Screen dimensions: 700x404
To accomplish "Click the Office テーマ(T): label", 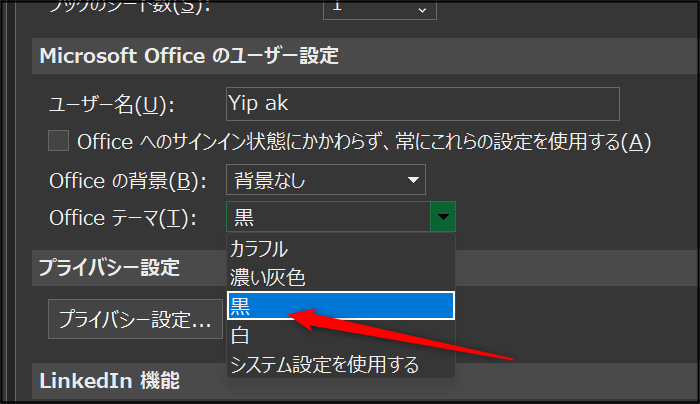I will coord(123,218).
